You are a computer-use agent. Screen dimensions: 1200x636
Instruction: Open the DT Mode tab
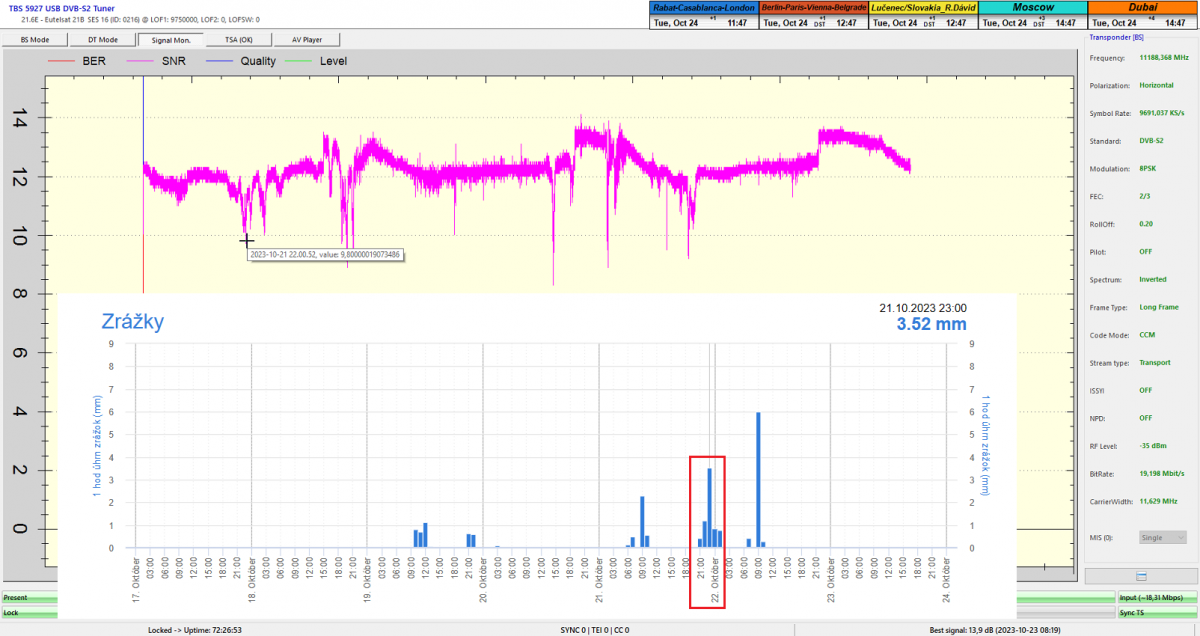(x=102, y=40)
